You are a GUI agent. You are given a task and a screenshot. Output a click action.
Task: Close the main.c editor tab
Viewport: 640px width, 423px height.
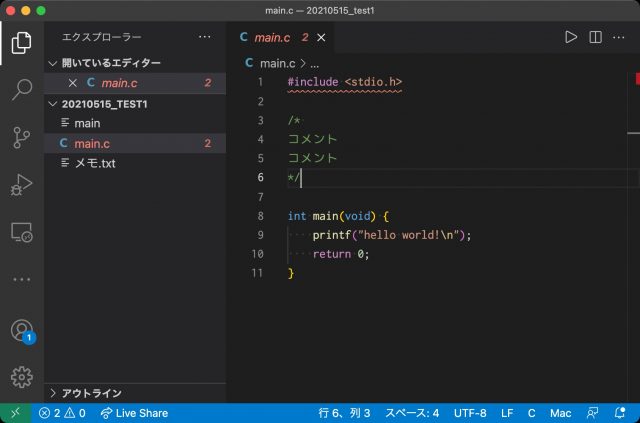[321, 38]
